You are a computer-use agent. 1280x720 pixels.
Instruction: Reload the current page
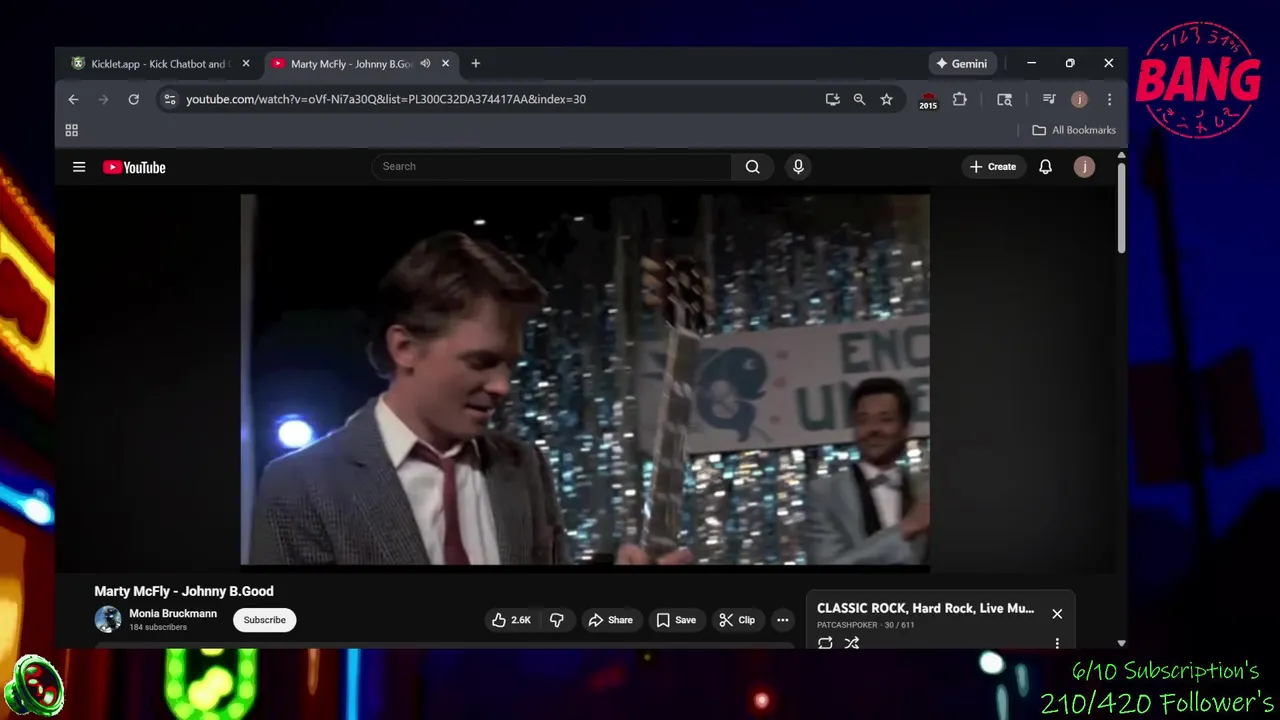tap(133, 99)
